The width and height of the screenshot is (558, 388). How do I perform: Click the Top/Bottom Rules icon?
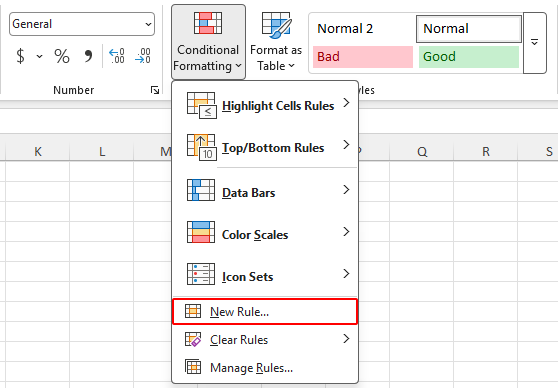(201, 147)
